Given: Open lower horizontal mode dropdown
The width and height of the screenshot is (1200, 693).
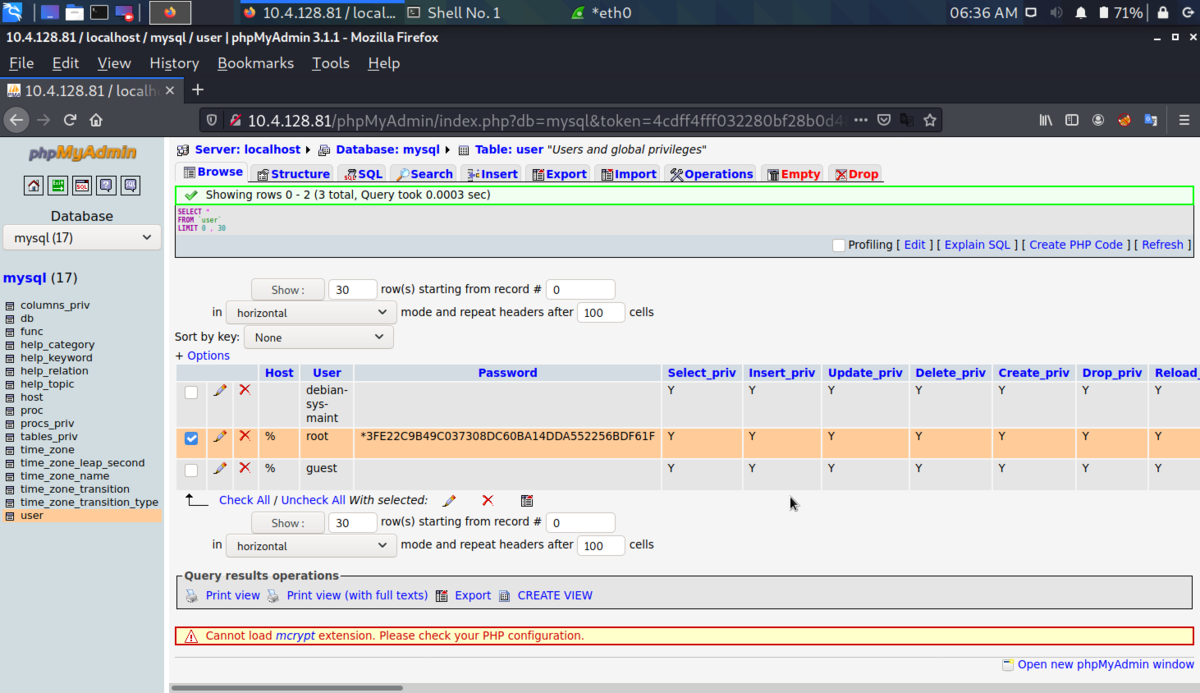Looking at the screenshot, I should pos(311,546).
